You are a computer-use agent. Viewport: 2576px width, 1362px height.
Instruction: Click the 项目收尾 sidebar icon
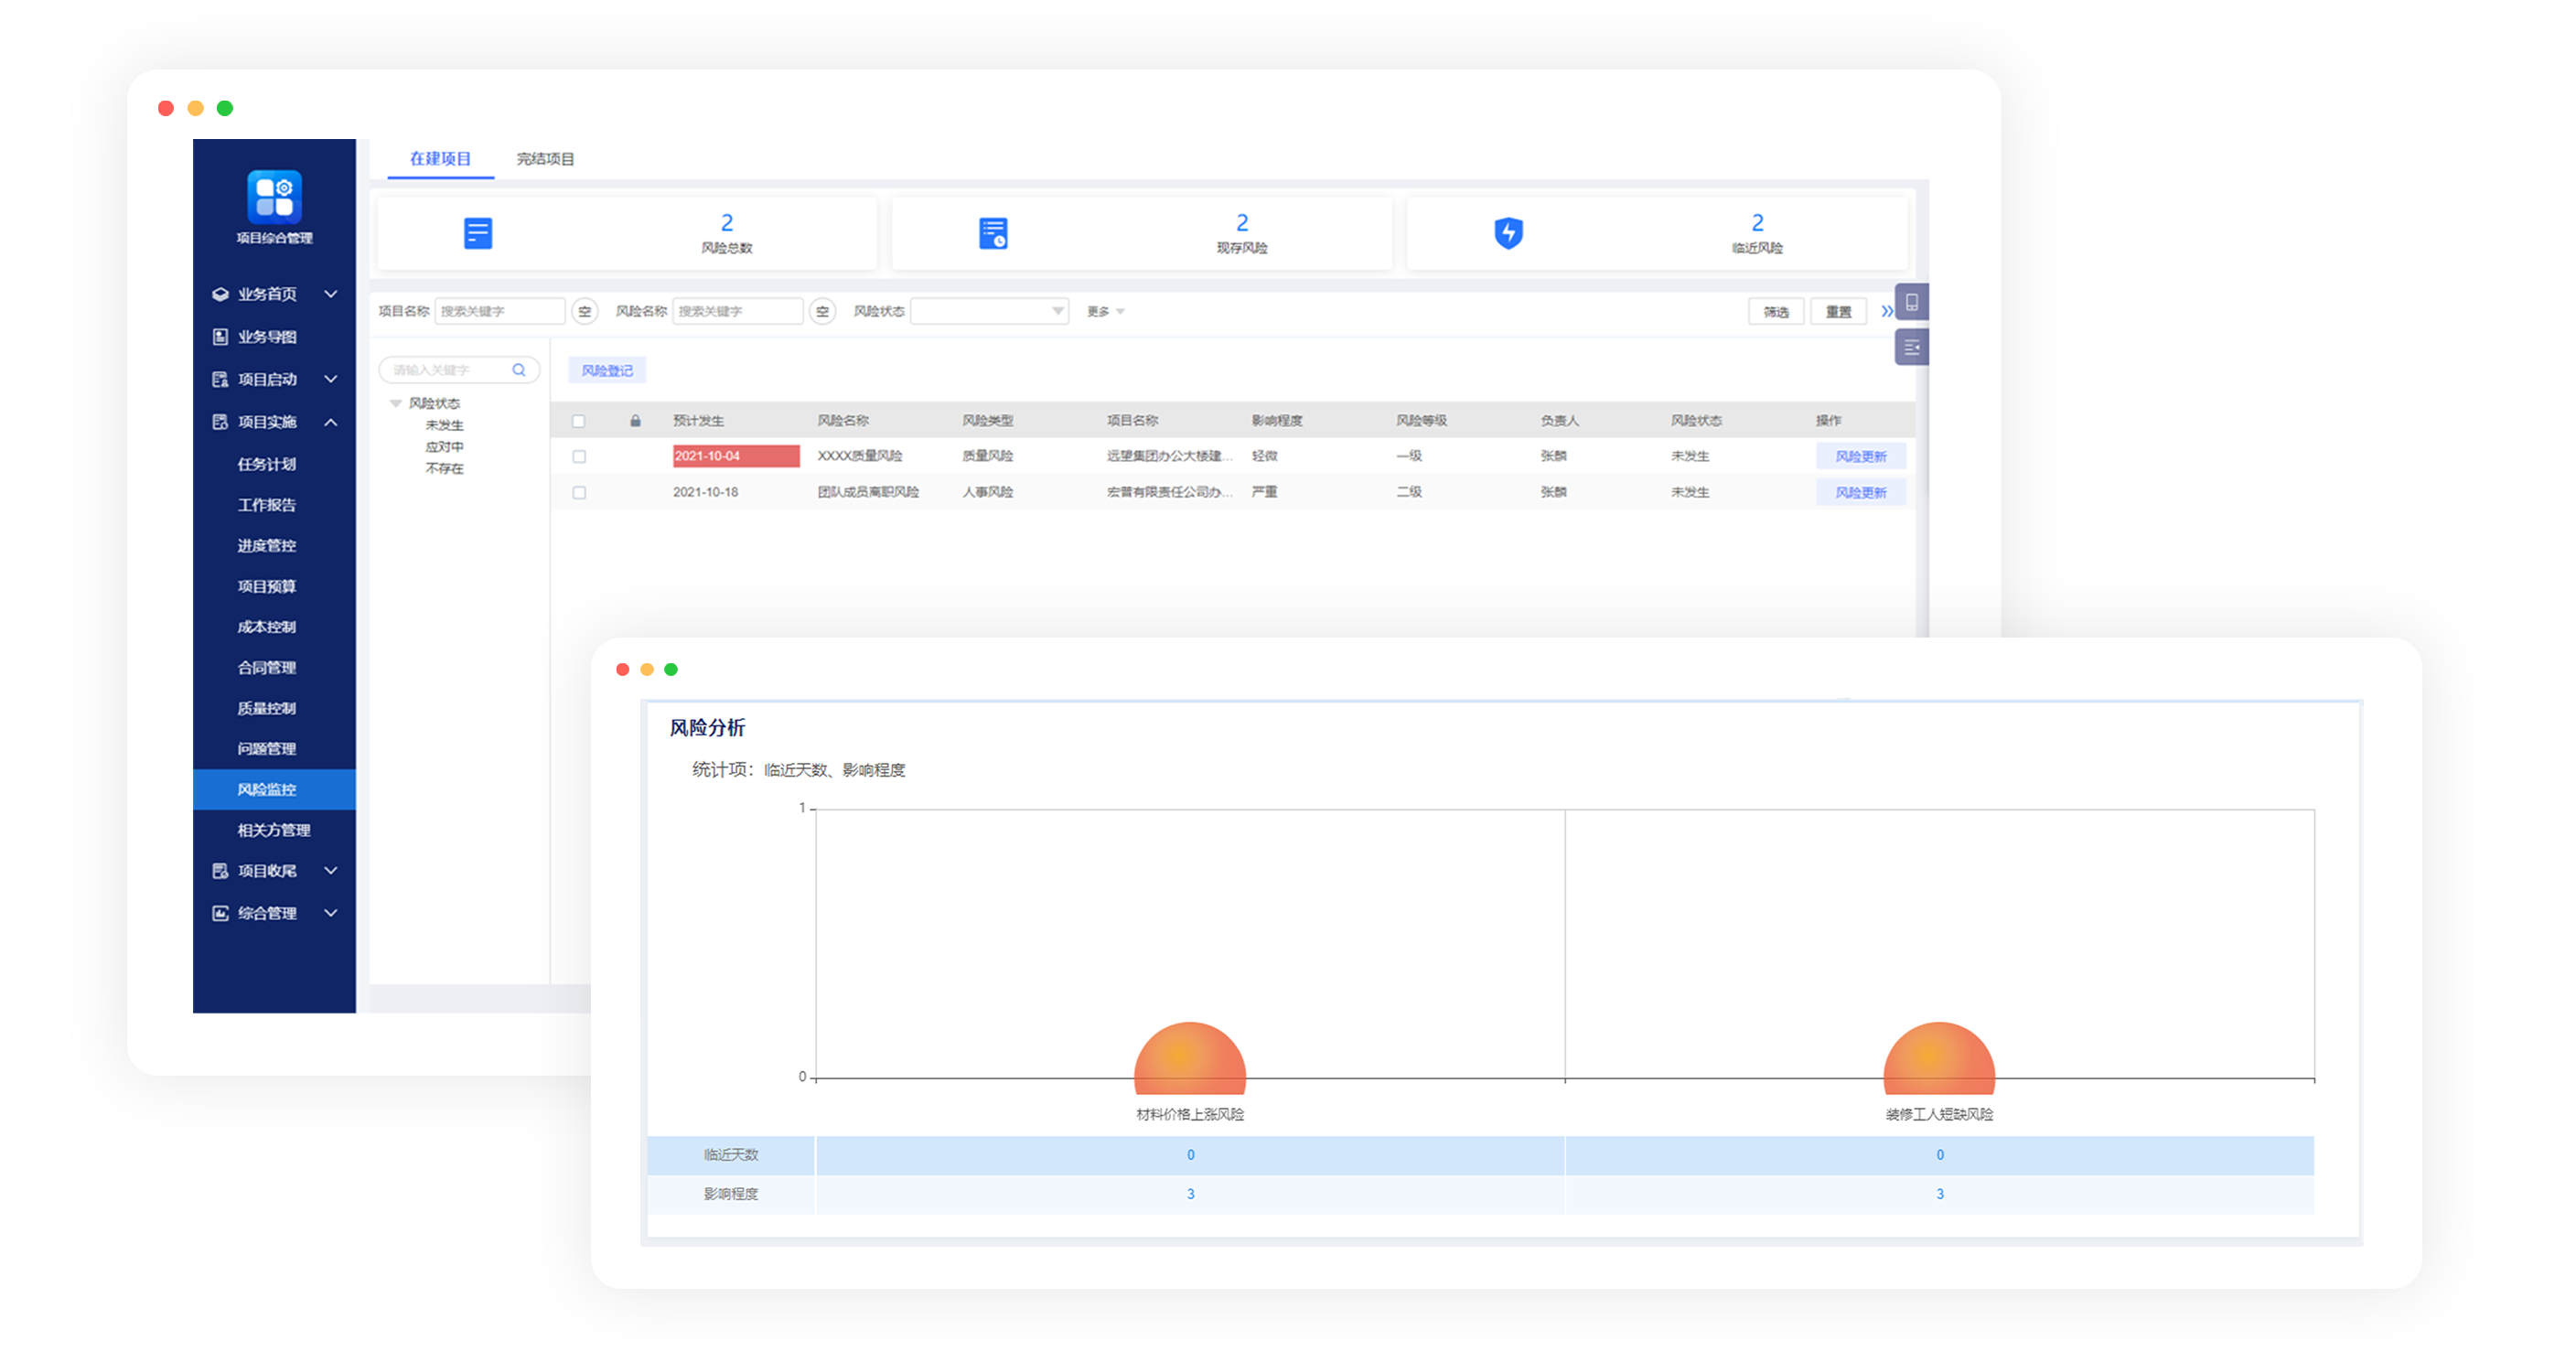(x=220, y=871)
